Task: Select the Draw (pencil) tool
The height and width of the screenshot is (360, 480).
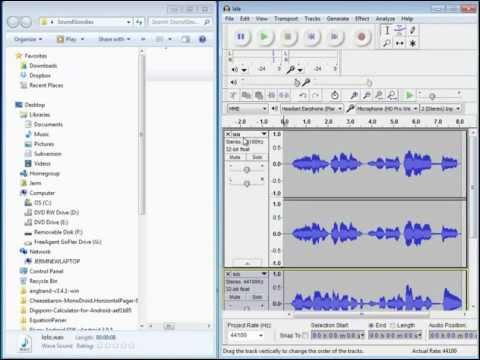Action: 413,30
